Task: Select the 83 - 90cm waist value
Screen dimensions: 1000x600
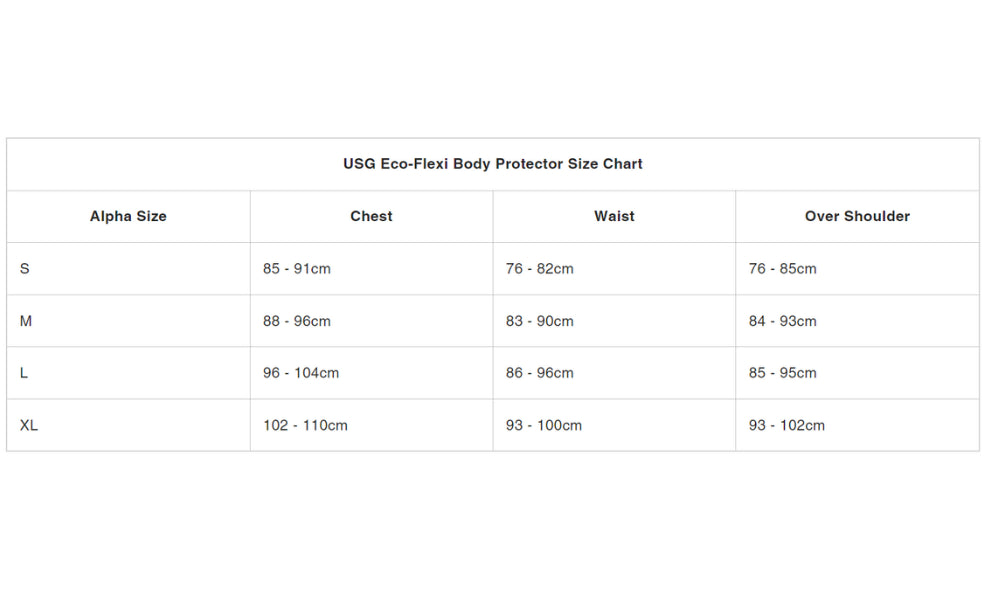Action: click(539, 321)
